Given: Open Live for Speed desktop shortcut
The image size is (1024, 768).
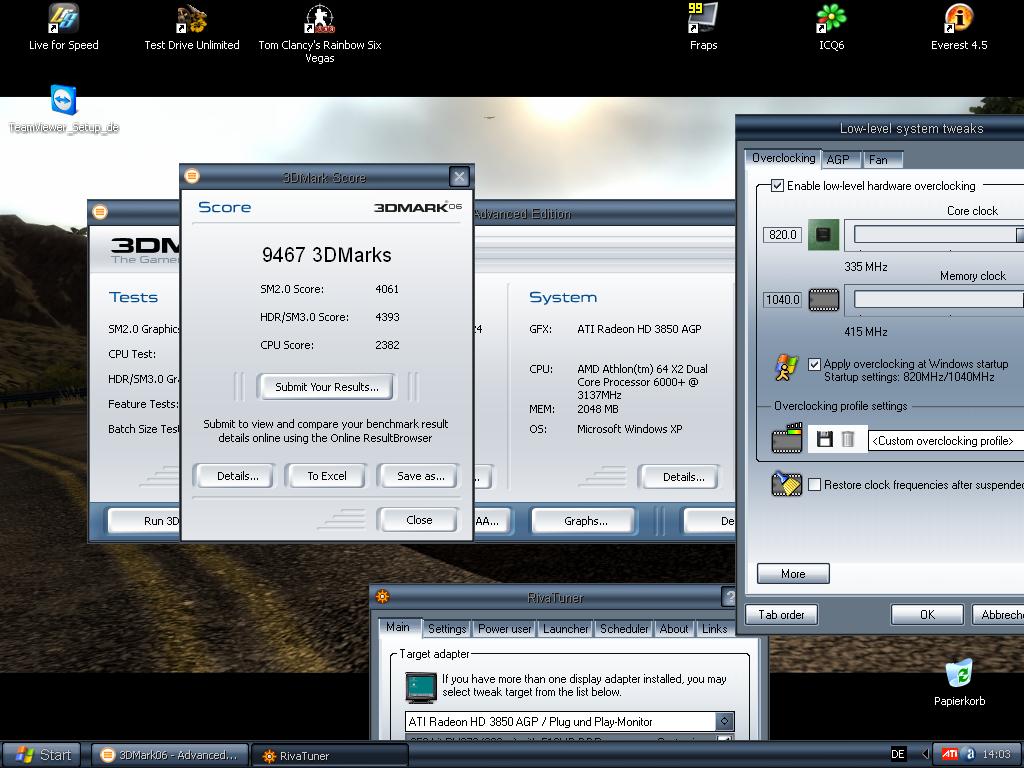Looking at the screenshot, I should tap(63, 27).
